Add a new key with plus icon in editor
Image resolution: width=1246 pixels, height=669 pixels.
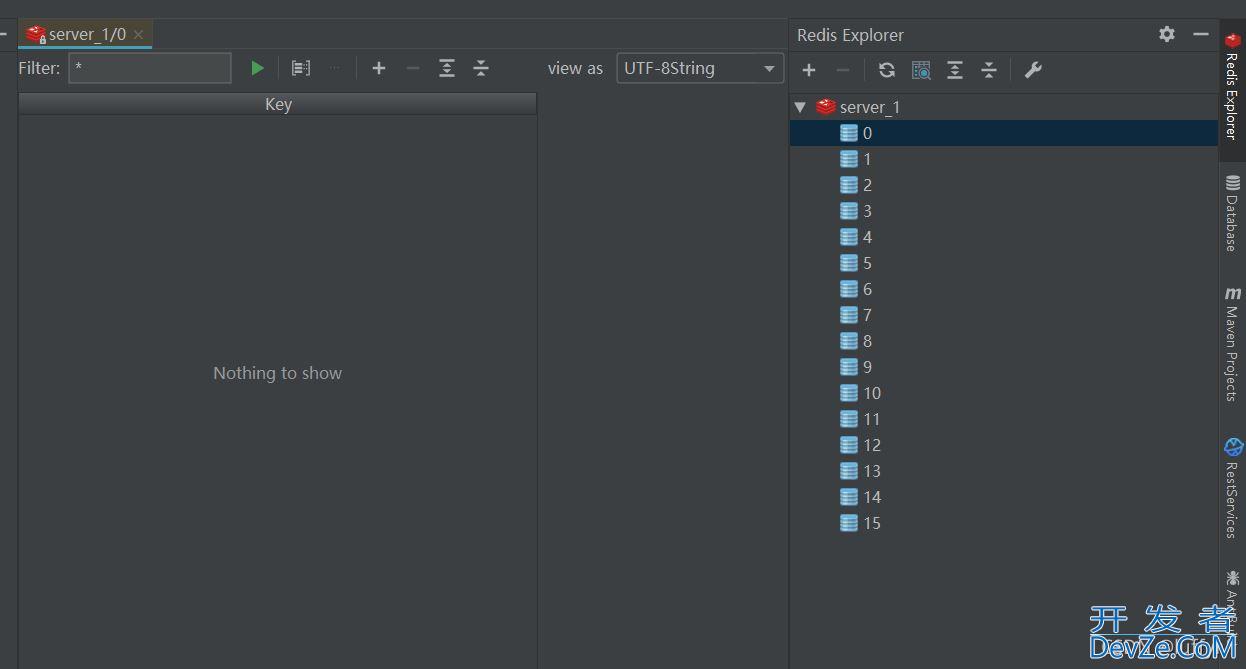[379, 68]
